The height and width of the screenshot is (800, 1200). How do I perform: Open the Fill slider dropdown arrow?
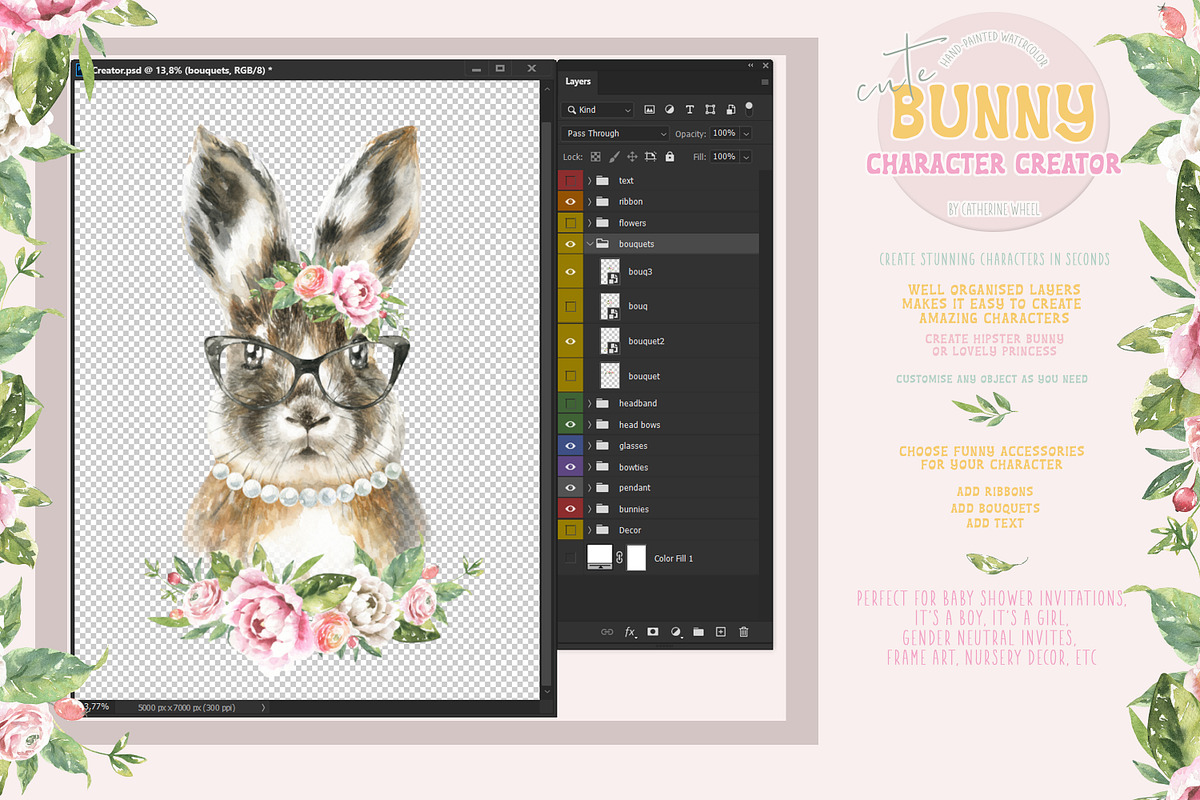coord(746,157)
